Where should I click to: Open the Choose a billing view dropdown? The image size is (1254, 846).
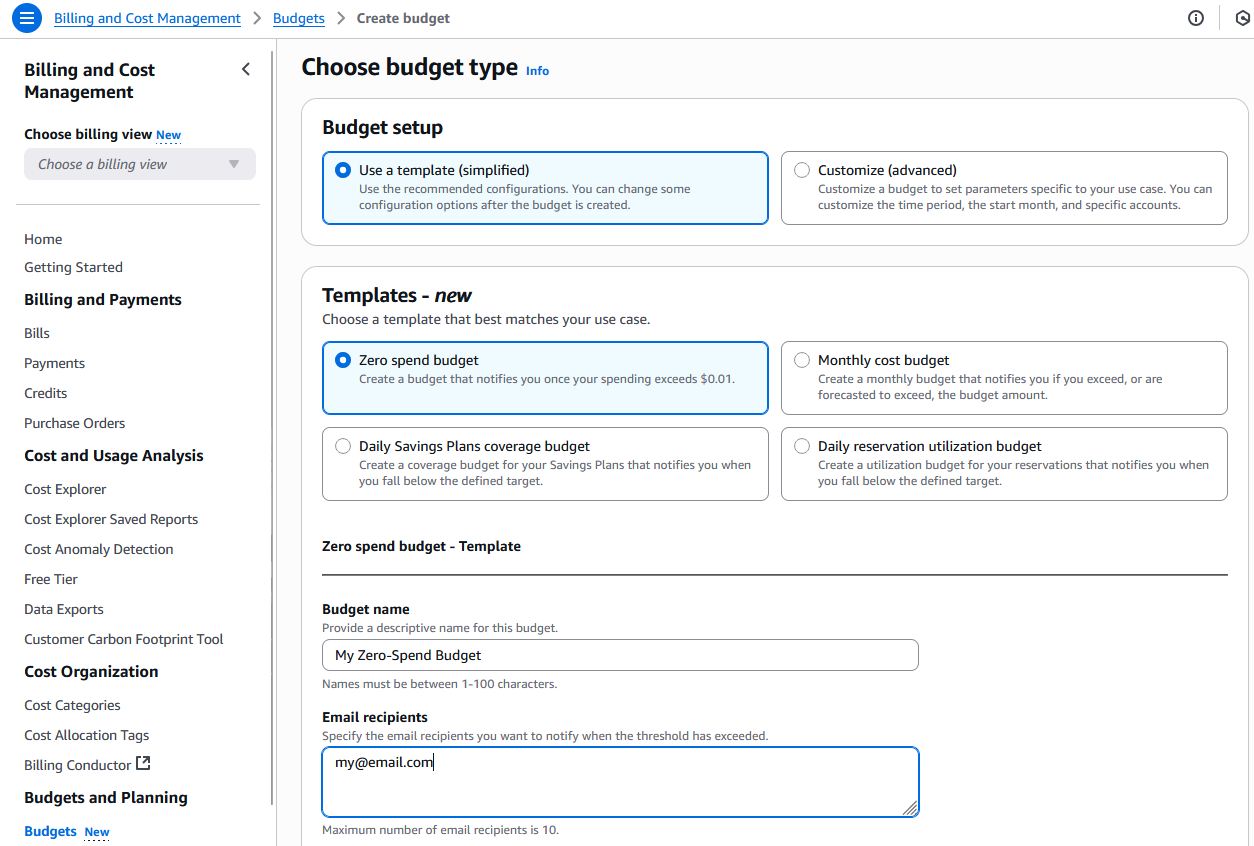[139, 164]
